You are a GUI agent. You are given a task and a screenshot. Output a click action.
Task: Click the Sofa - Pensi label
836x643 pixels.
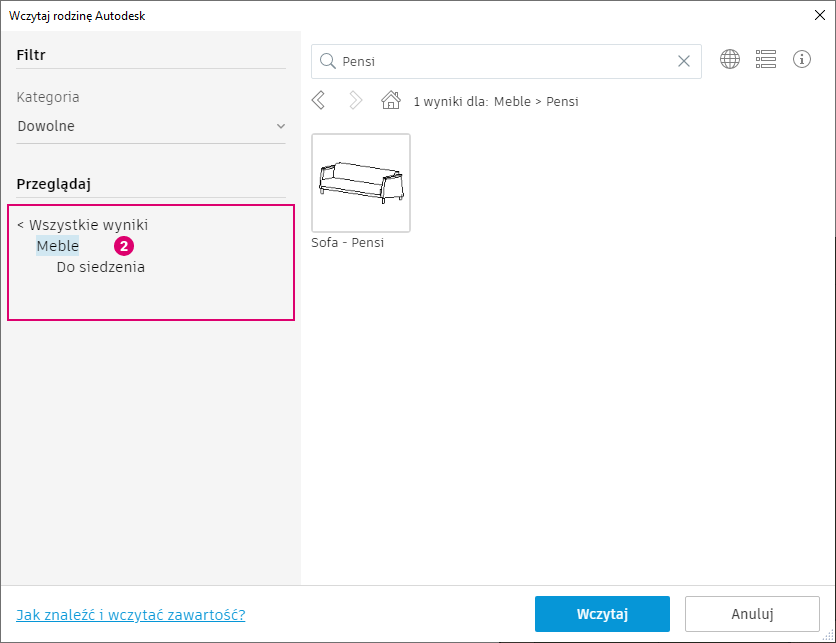tap(348, 242)
